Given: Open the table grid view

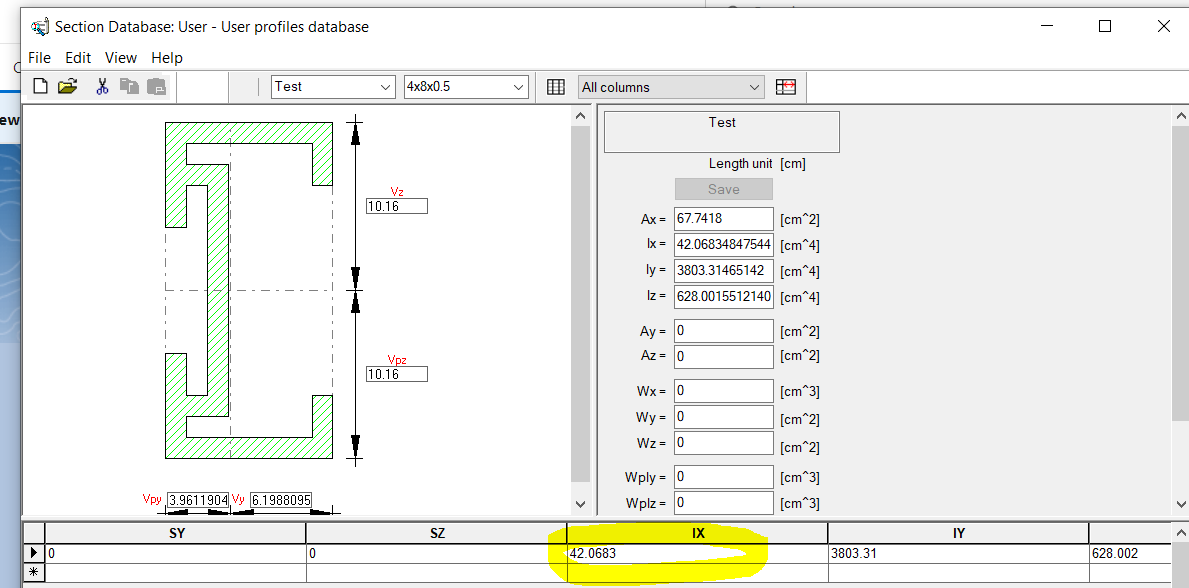Looking at the screenshot, I should click(556, 86).
